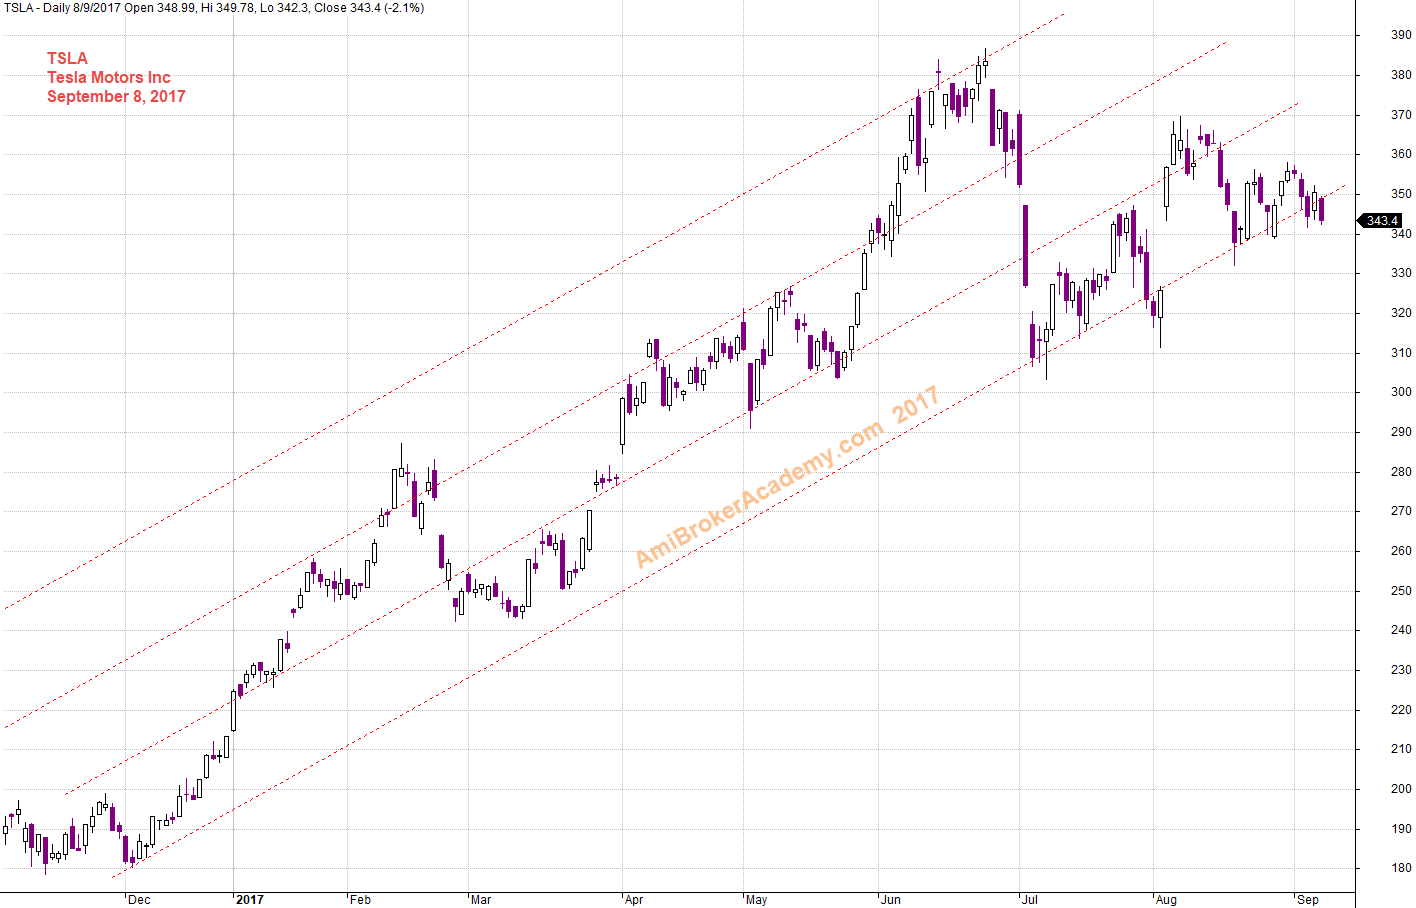The image size is (1416, 908).
Task: Click the 'Jun' month label on time axis
Action: 891,900
